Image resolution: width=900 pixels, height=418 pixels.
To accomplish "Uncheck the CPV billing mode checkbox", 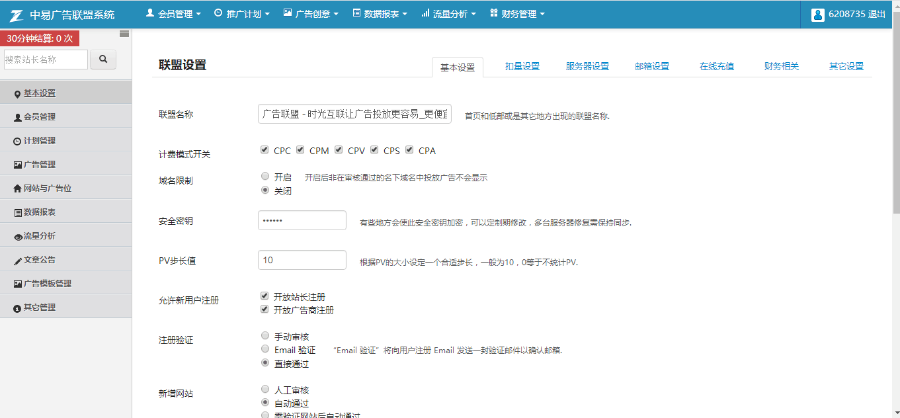I will coord(339,150).
